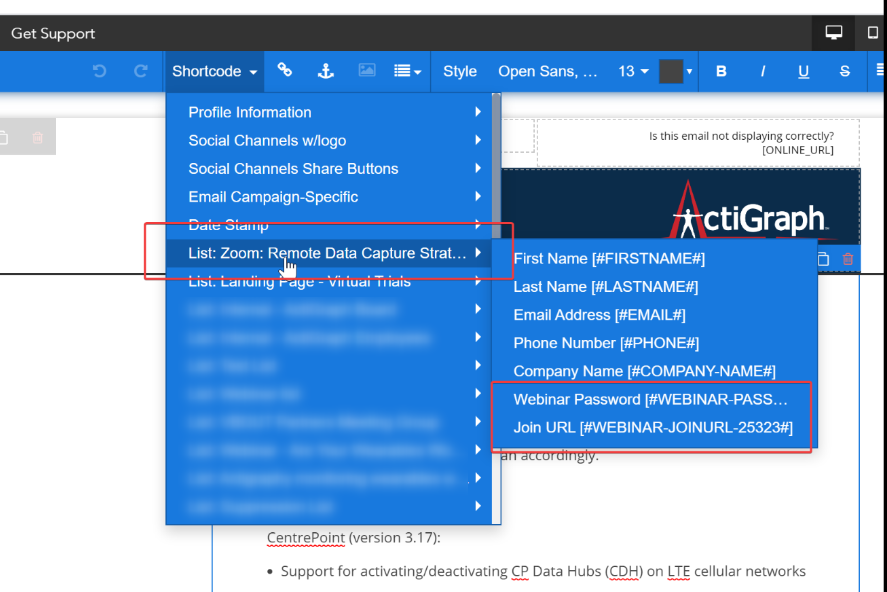
Task: Click "Is this email not displaying correctly?" text
Action: click(x=741, y=136)
